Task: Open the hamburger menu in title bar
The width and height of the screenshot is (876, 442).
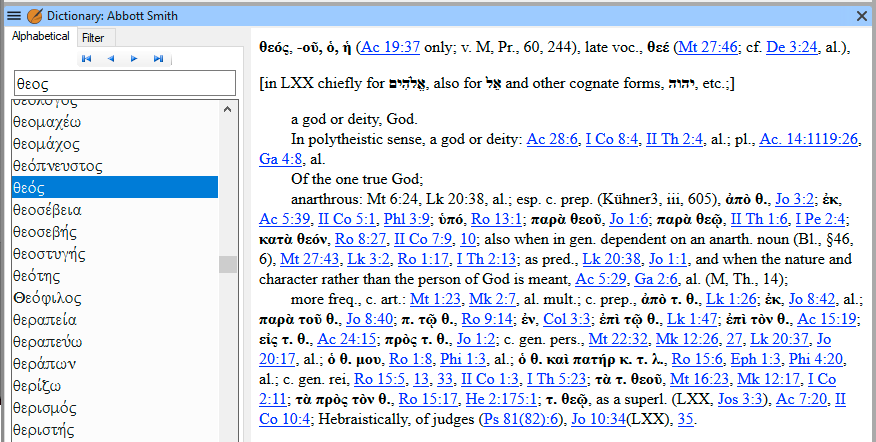Action: 14,16
